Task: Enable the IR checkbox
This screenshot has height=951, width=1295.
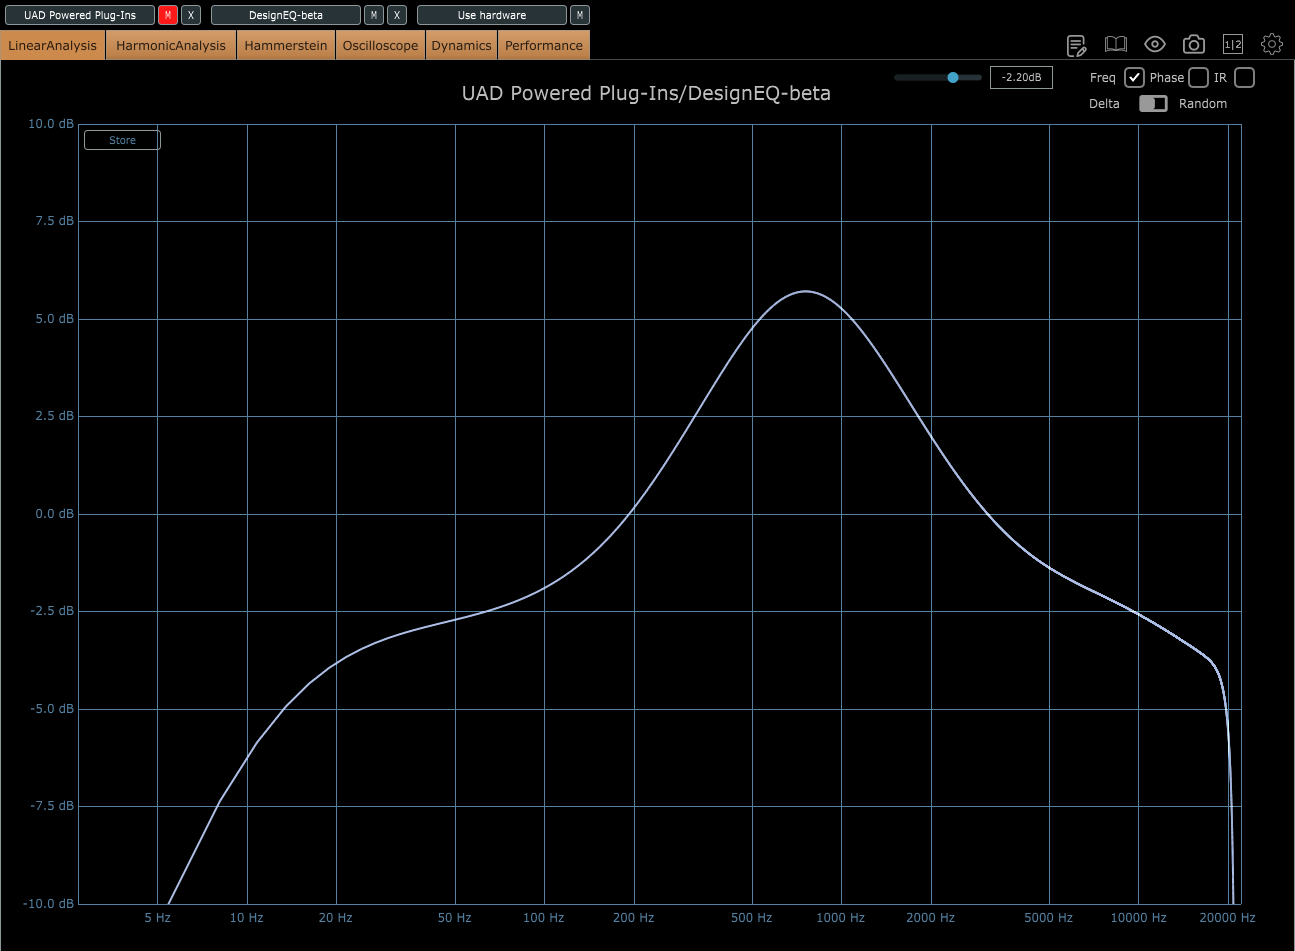Action: 1244,78
